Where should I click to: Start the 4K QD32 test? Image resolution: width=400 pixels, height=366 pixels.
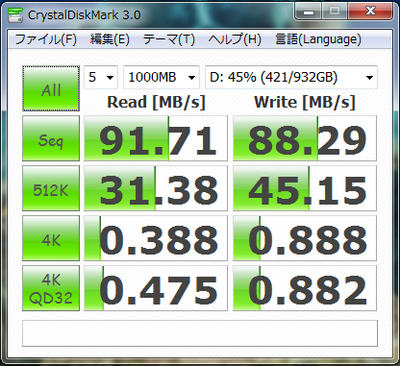tap(51, 288)
